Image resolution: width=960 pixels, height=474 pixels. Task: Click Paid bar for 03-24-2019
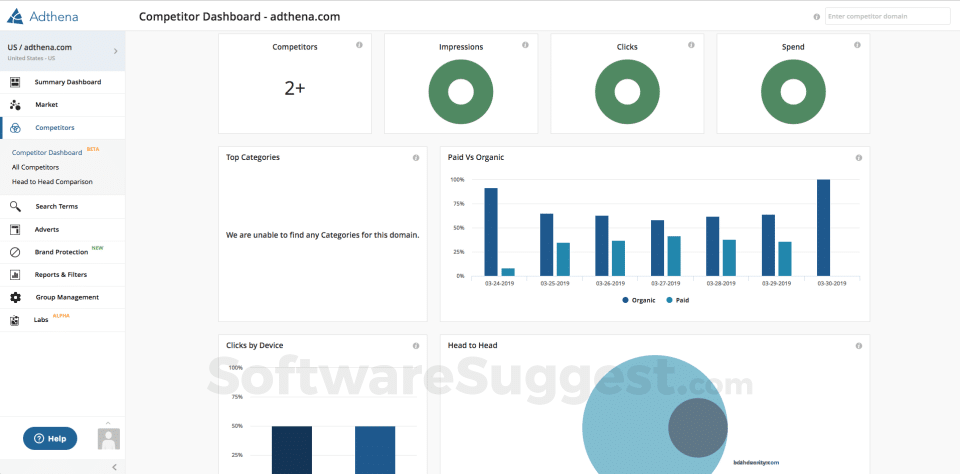tap(508, 273)
